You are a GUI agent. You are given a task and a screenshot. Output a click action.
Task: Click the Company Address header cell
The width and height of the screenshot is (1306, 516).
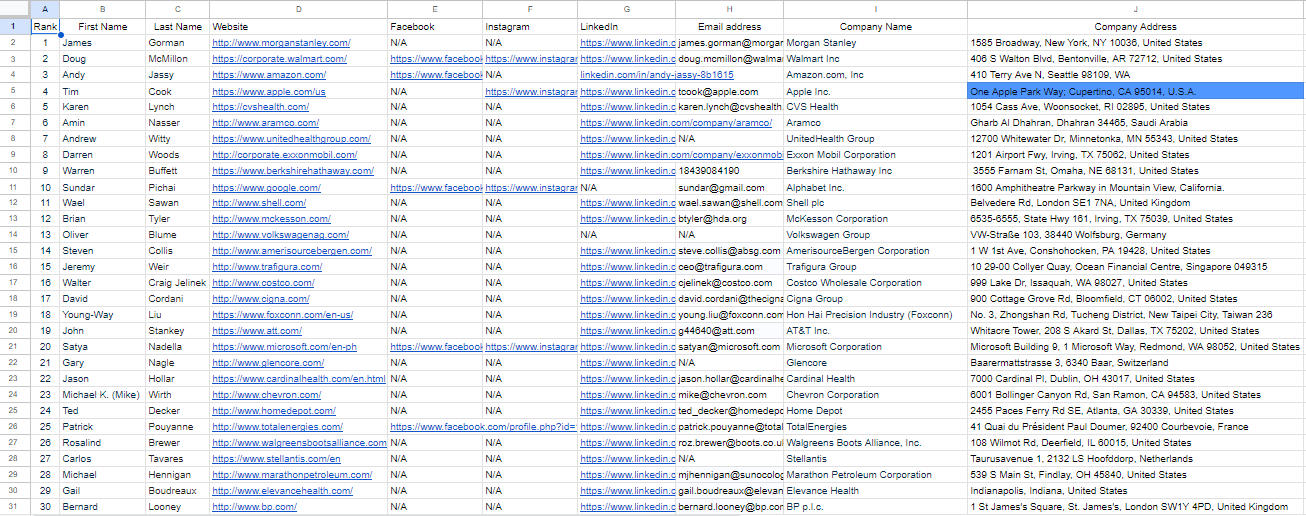1135,27
